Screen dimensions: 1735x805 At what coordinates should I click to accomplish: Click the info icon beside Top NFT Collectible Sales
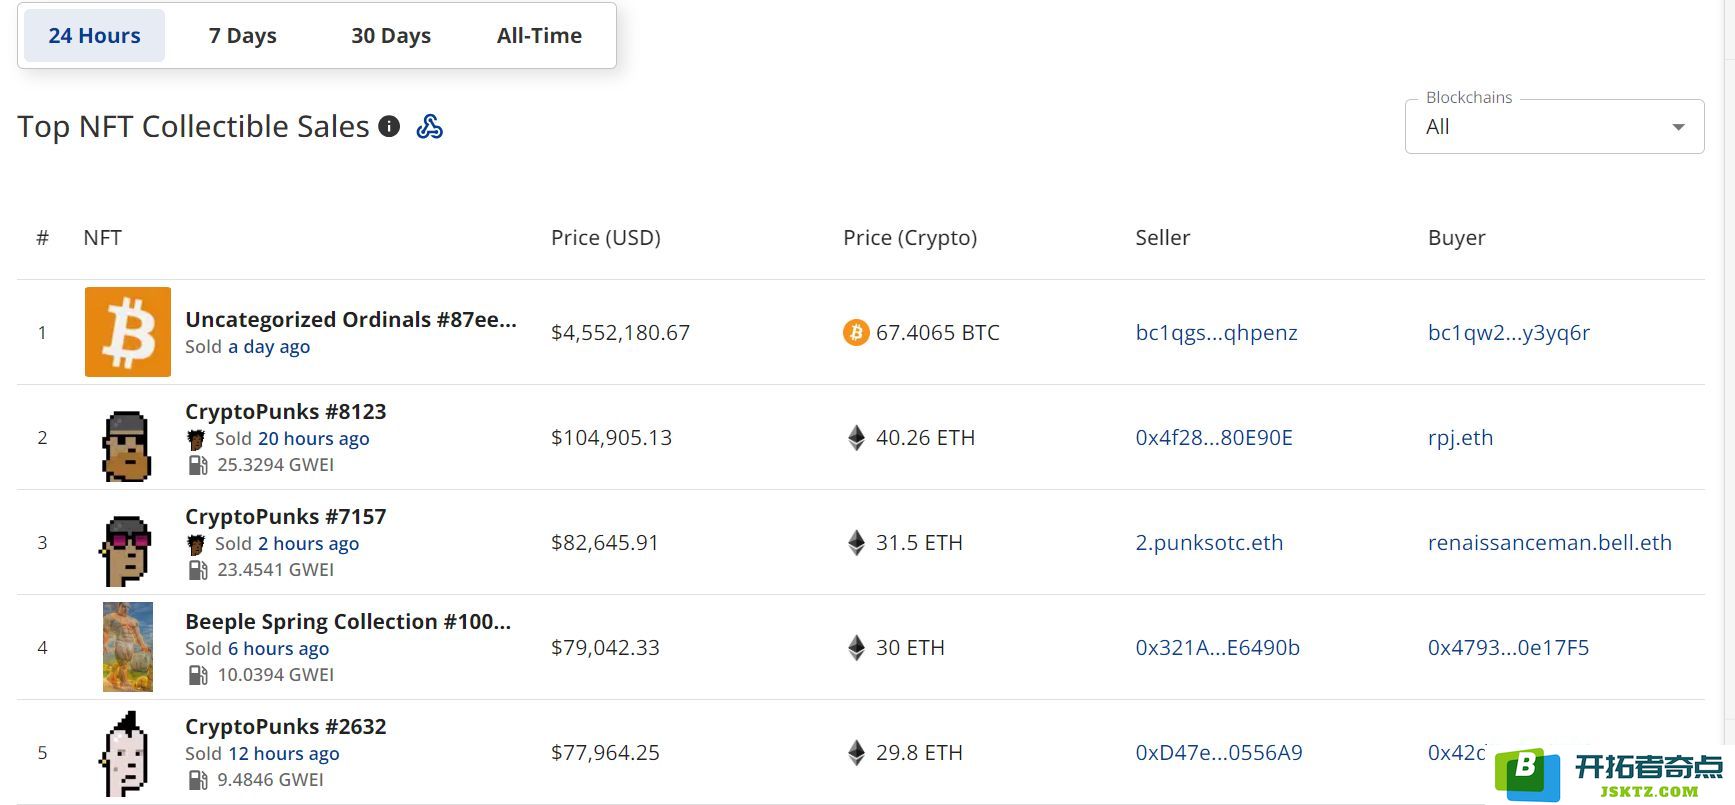[x=389, y=127]
